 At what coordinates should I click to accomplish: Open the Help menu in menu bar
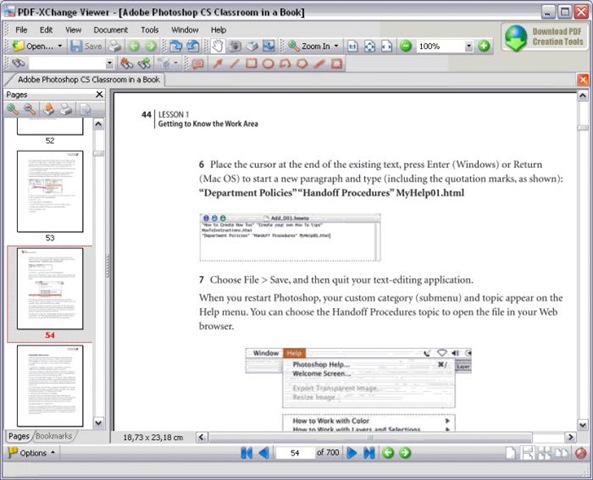tap(219, 30)
